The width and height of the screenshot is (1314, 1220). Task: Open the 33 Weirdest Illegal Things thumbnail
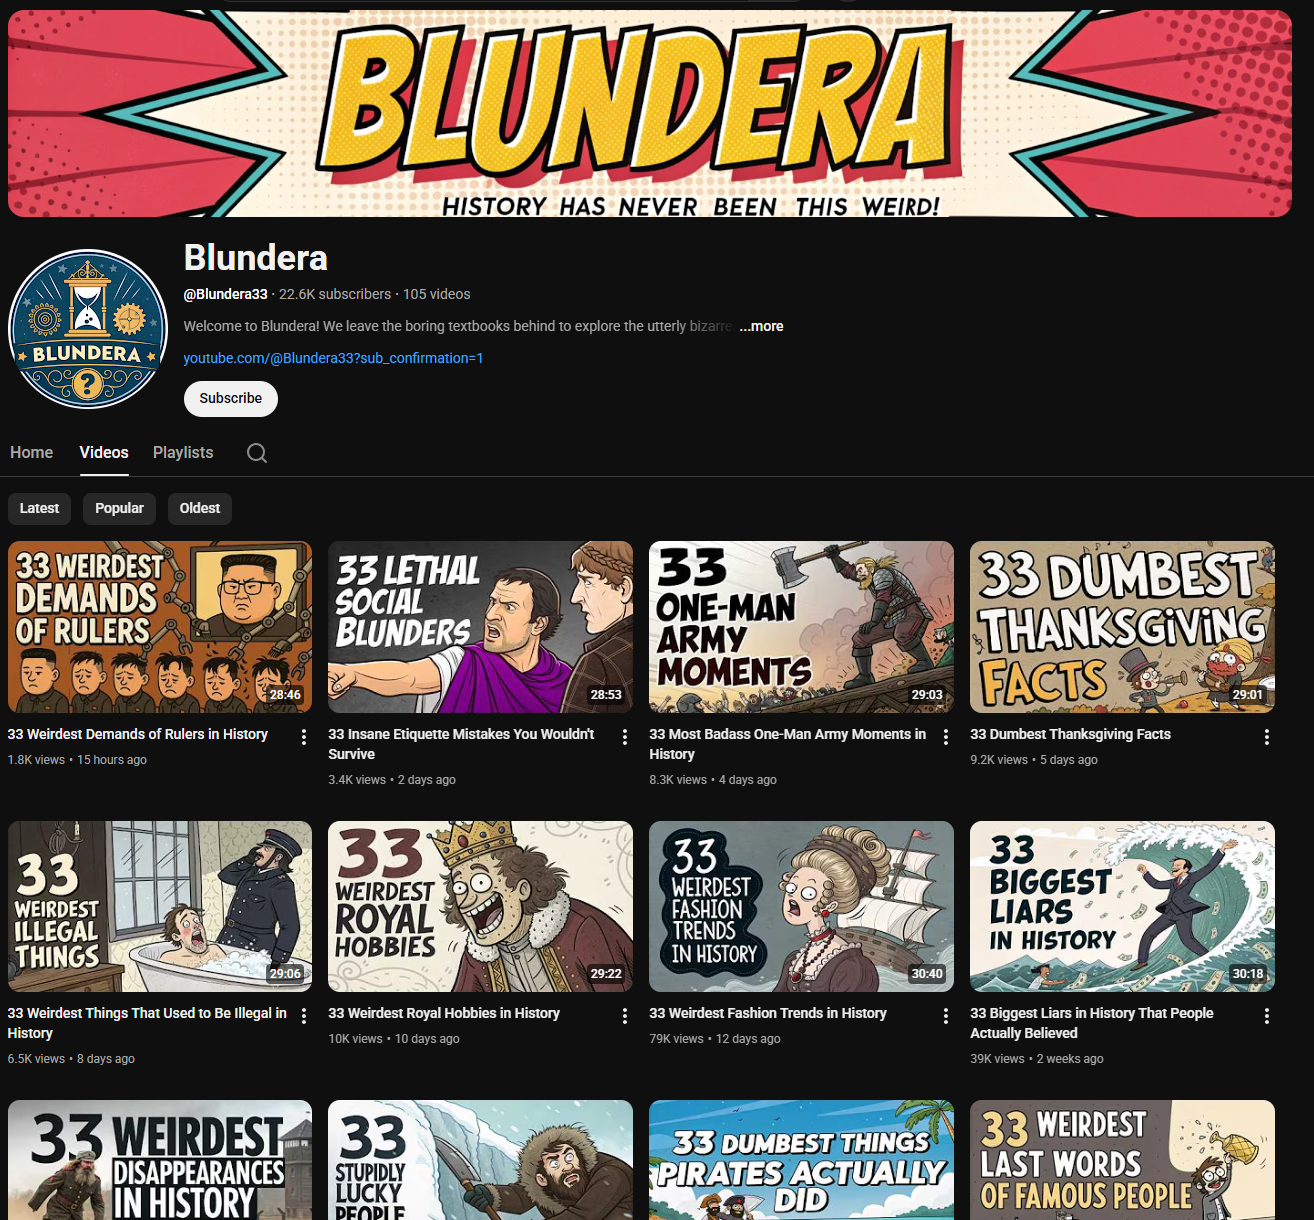click(x=160, y=906)
